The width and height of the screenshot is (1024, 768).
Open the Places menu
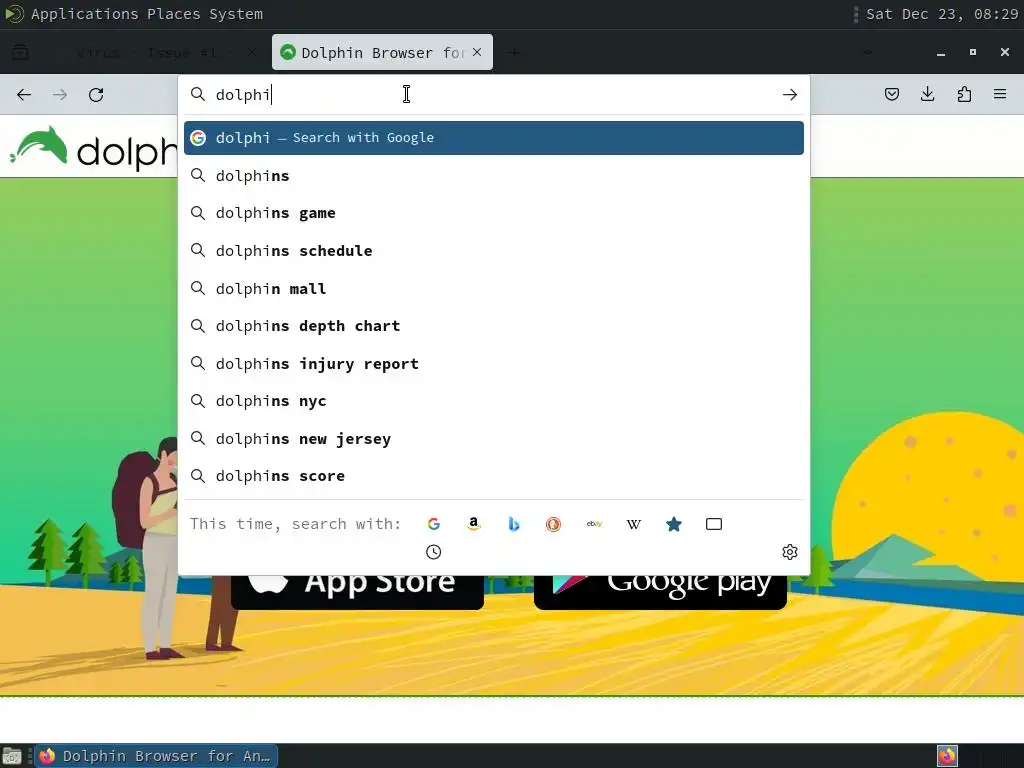(174, 14)
